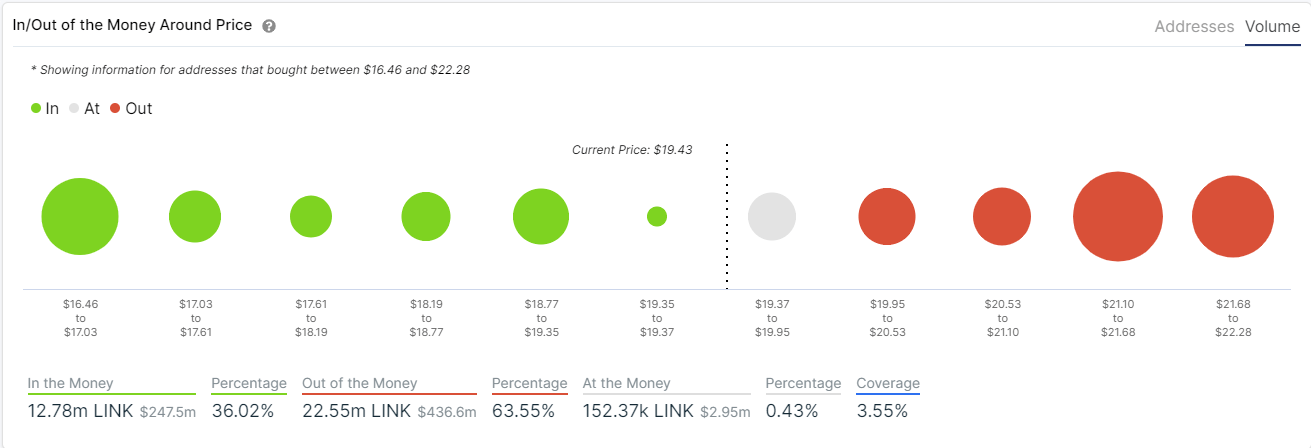
Task: Switch to the Addresses tab
Action: [x=1194, y=27]
